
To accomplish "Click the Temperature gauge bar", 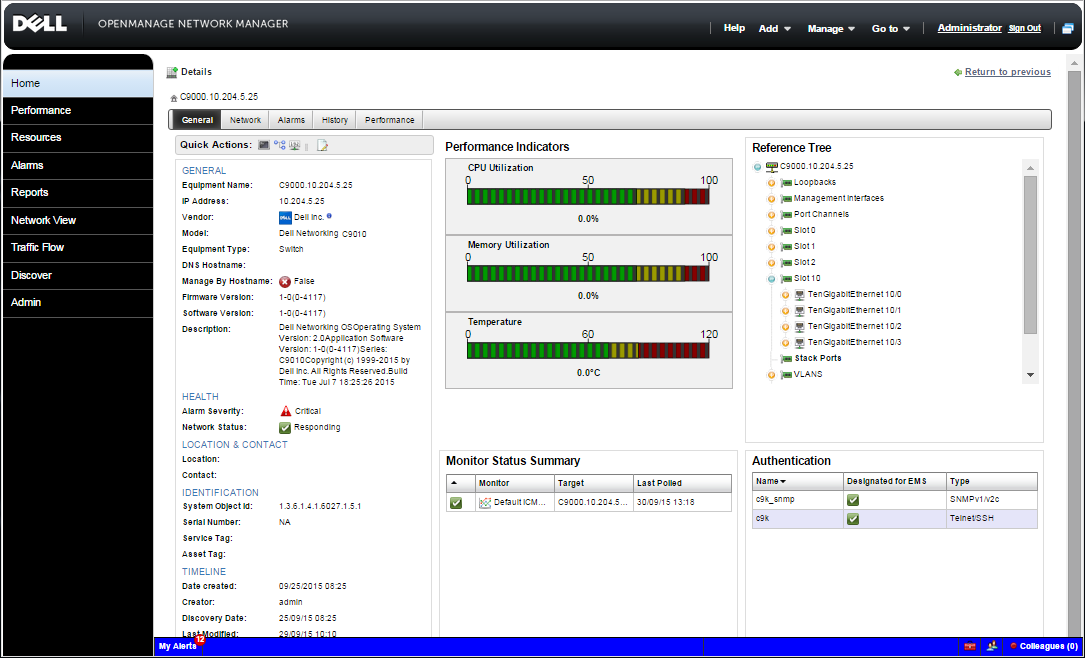I will (x=588, y=350).
